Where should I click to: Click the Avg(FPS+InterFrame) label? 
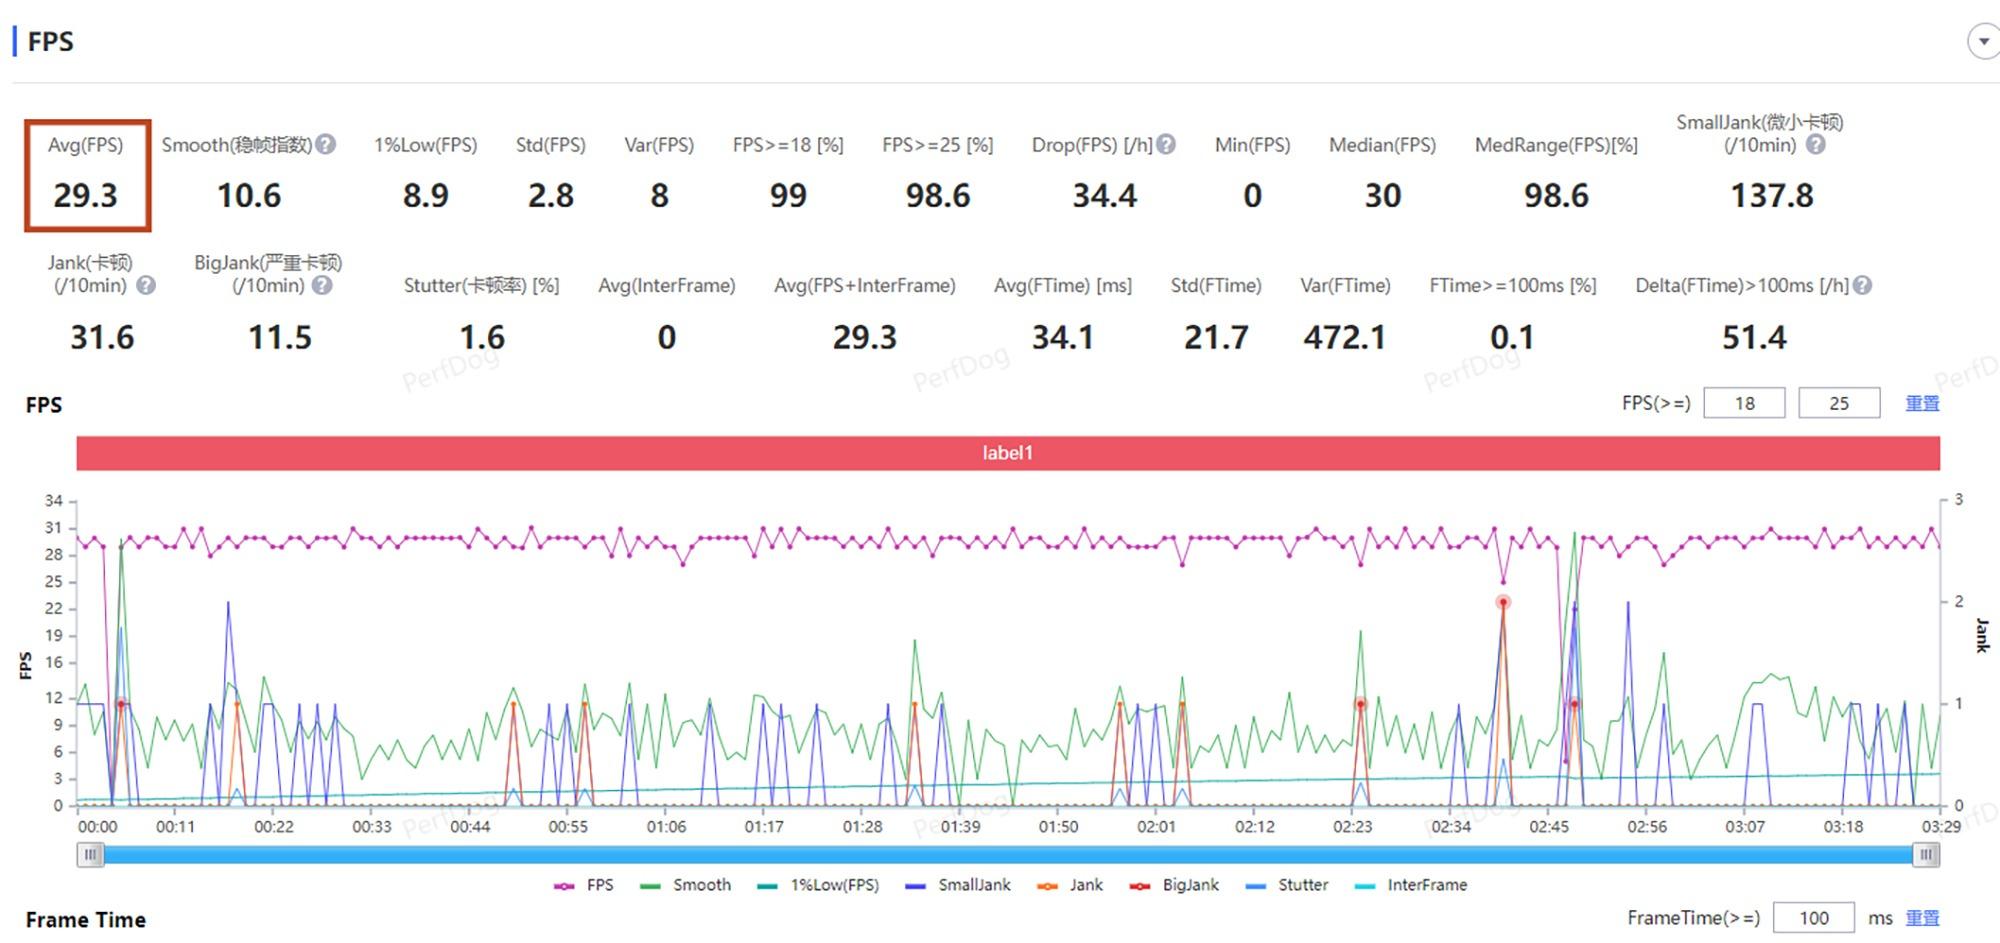tap(865, 286)
